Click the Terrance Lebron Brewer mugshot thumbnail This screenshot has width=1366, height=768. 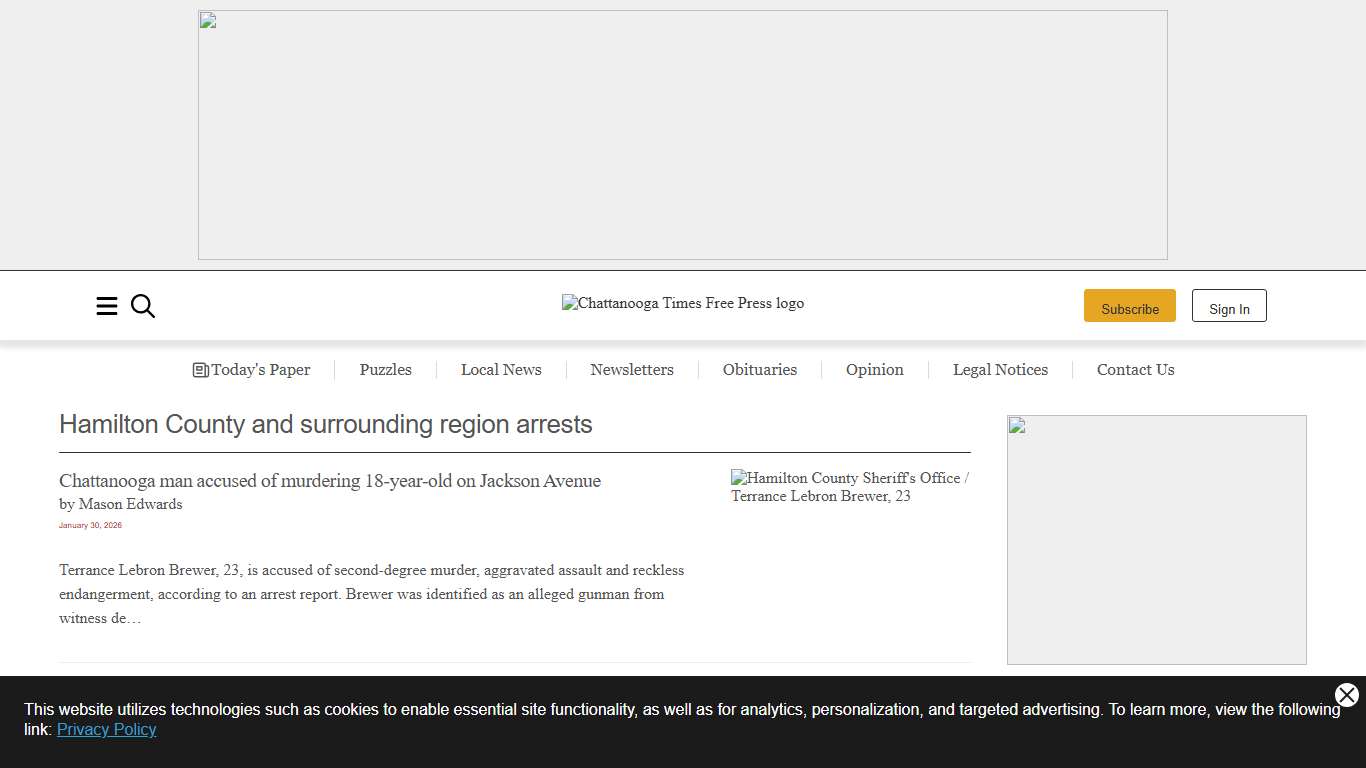point(850,487)
